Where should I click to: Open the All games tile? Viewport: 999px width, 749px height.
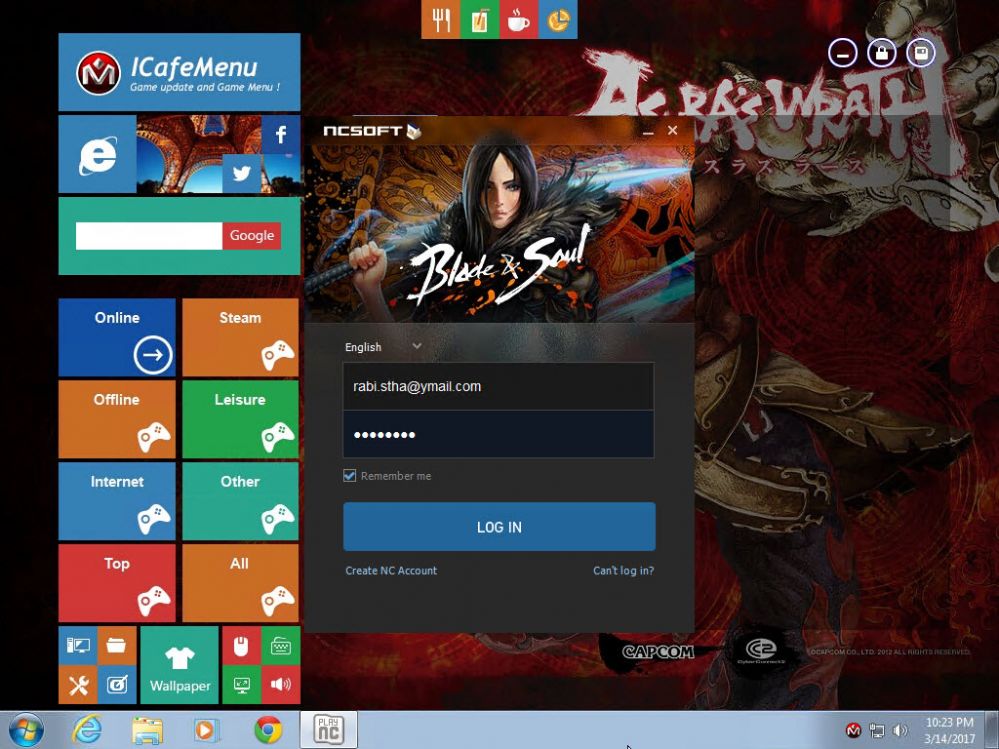[240, 583]
